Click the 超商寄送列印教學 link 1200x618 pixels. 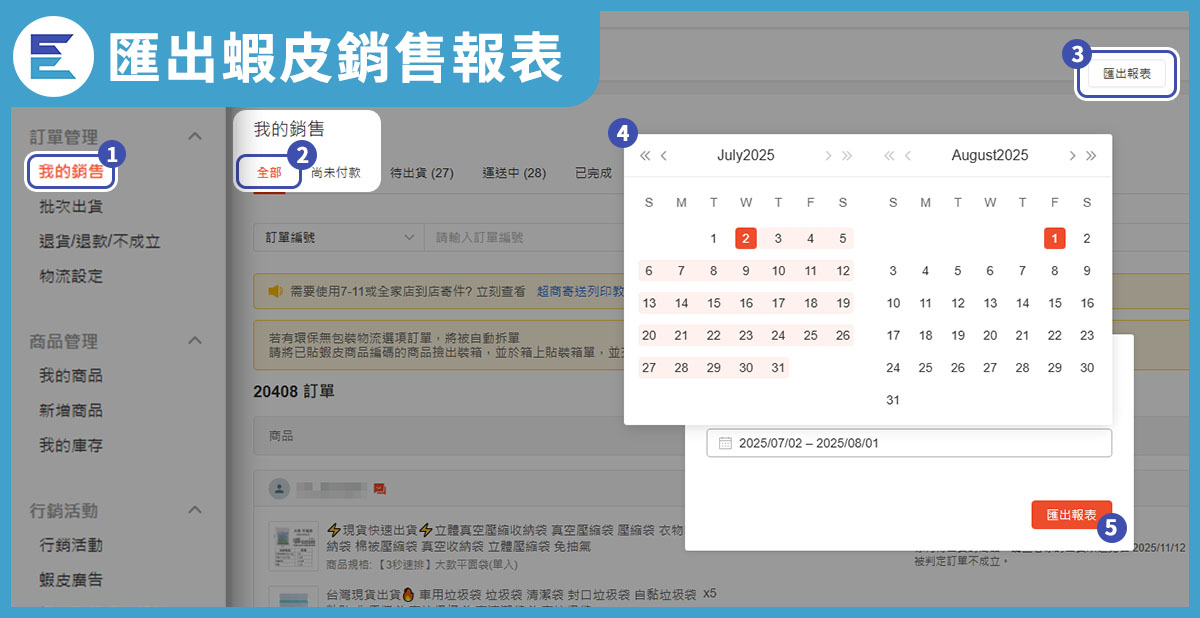pos(580,292)
